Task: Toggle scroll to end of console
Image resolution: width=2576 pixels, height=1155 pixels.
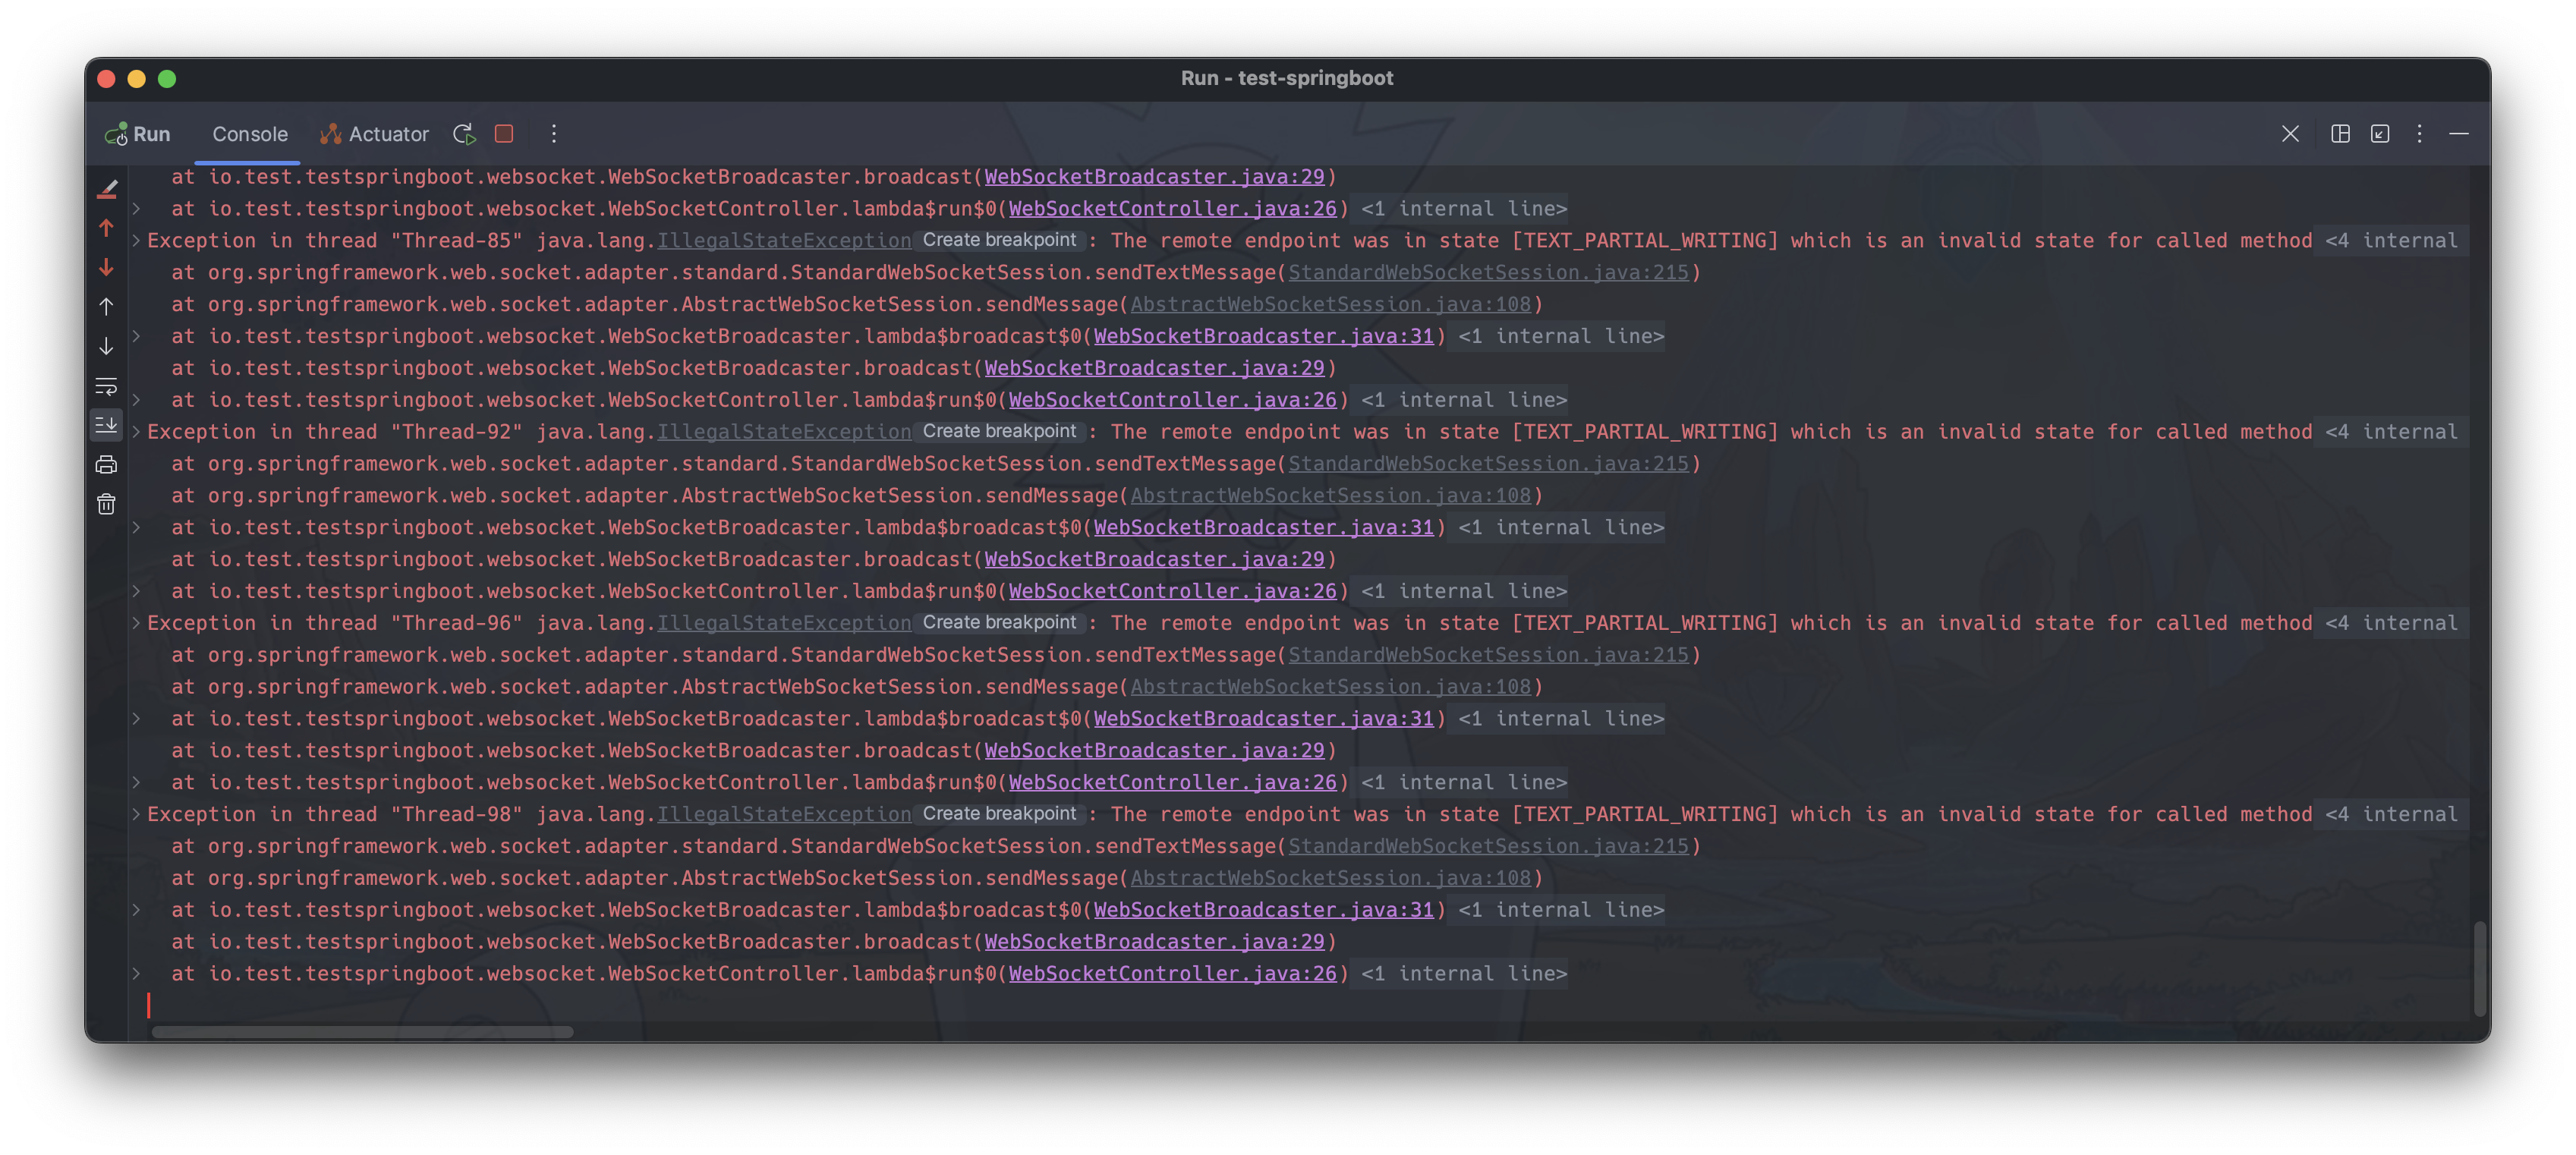Action: (106, 425)
